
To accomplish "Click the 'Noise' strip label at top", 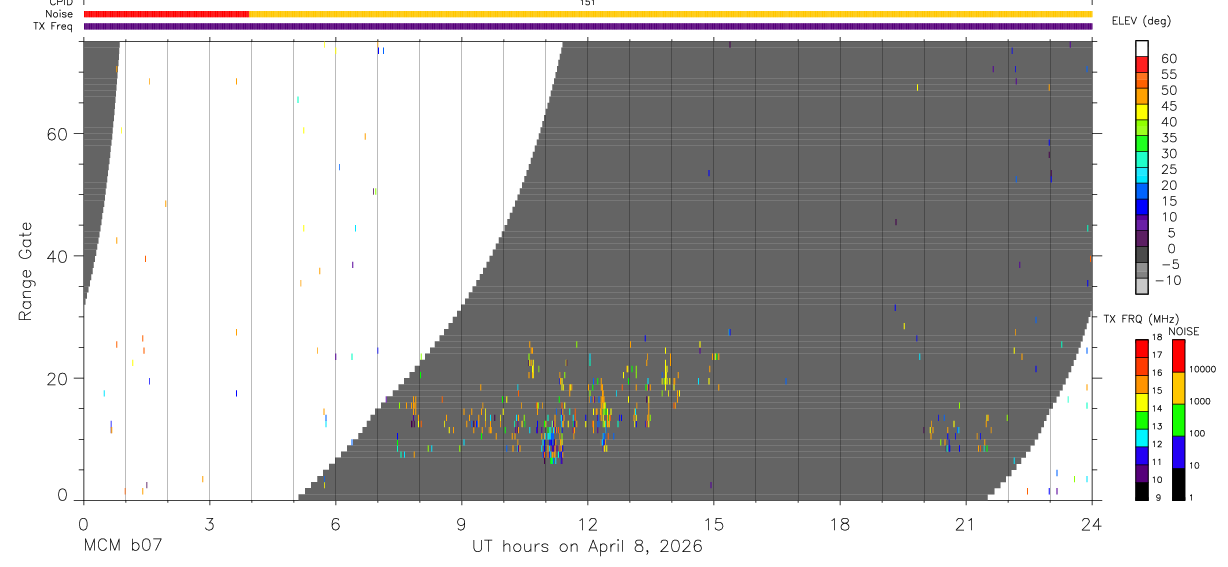I will coord(60,14).
